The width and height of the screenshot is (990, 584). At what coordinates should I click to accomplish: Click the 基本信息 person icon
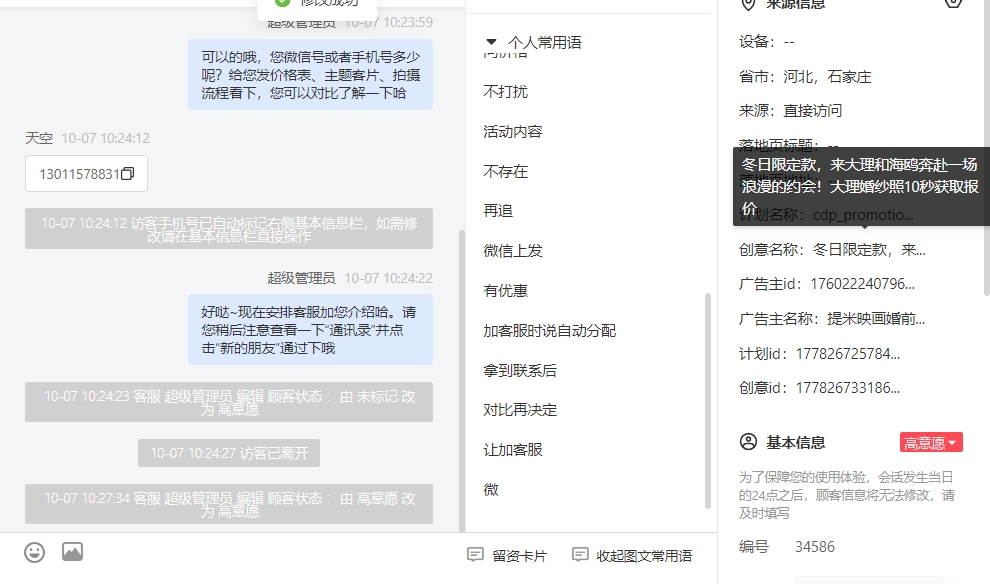coord(748,442)
